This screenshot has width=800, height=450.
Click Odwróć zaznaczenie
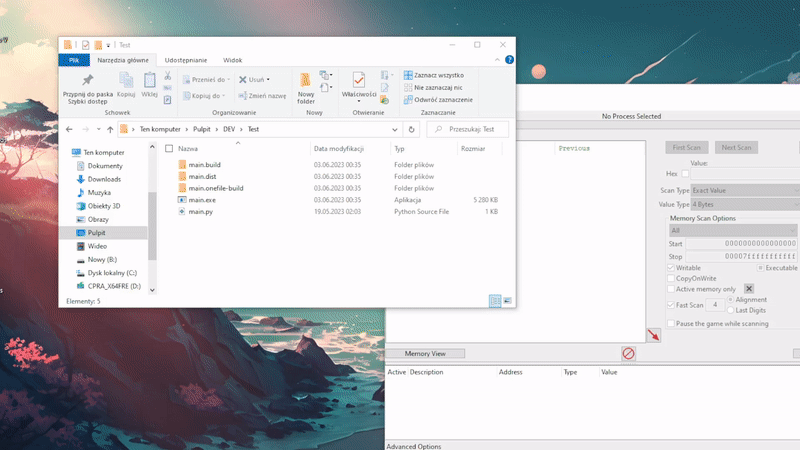pyautogui.click(x=438, y=99)
